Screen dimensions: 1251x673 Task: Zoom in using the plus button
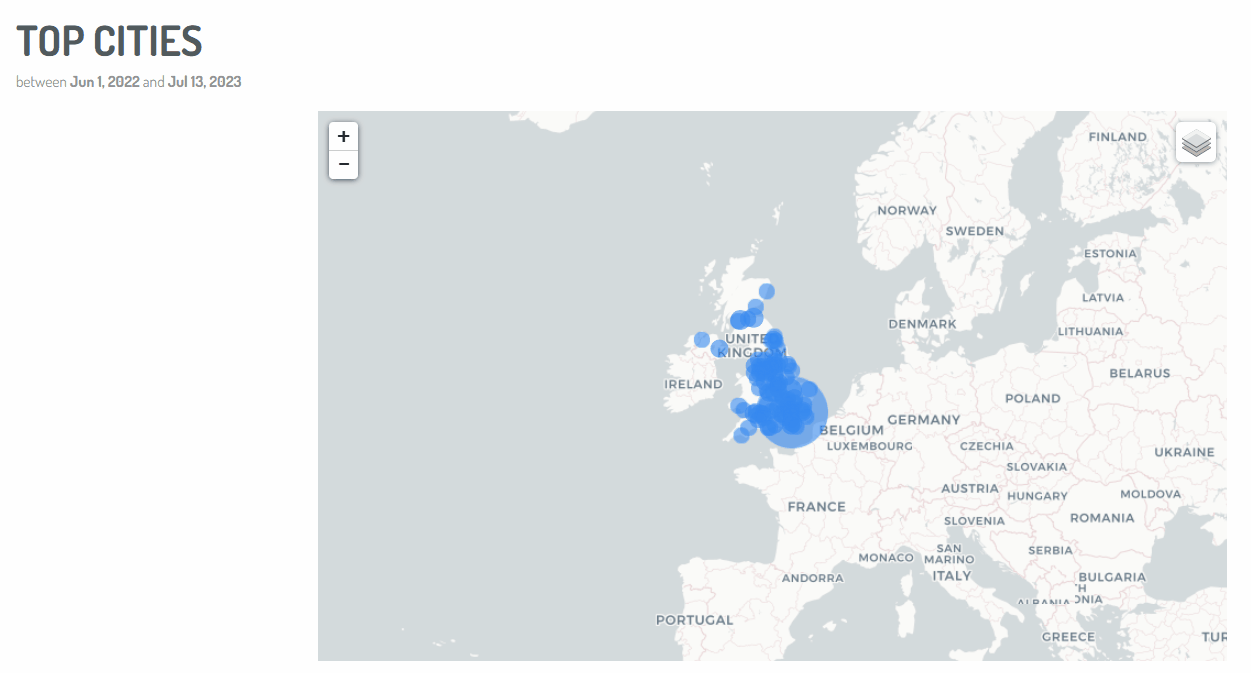click(x=343, y=137)
